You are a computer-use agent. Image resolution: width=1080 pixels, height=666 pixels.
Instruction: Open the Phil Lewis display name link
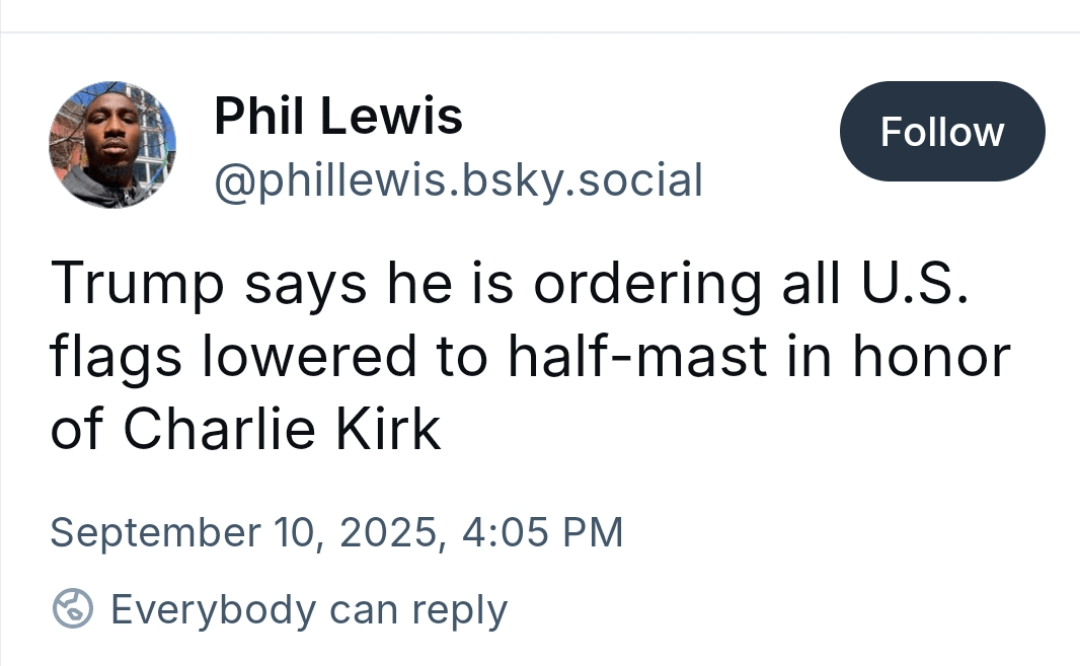coord(338,116)
